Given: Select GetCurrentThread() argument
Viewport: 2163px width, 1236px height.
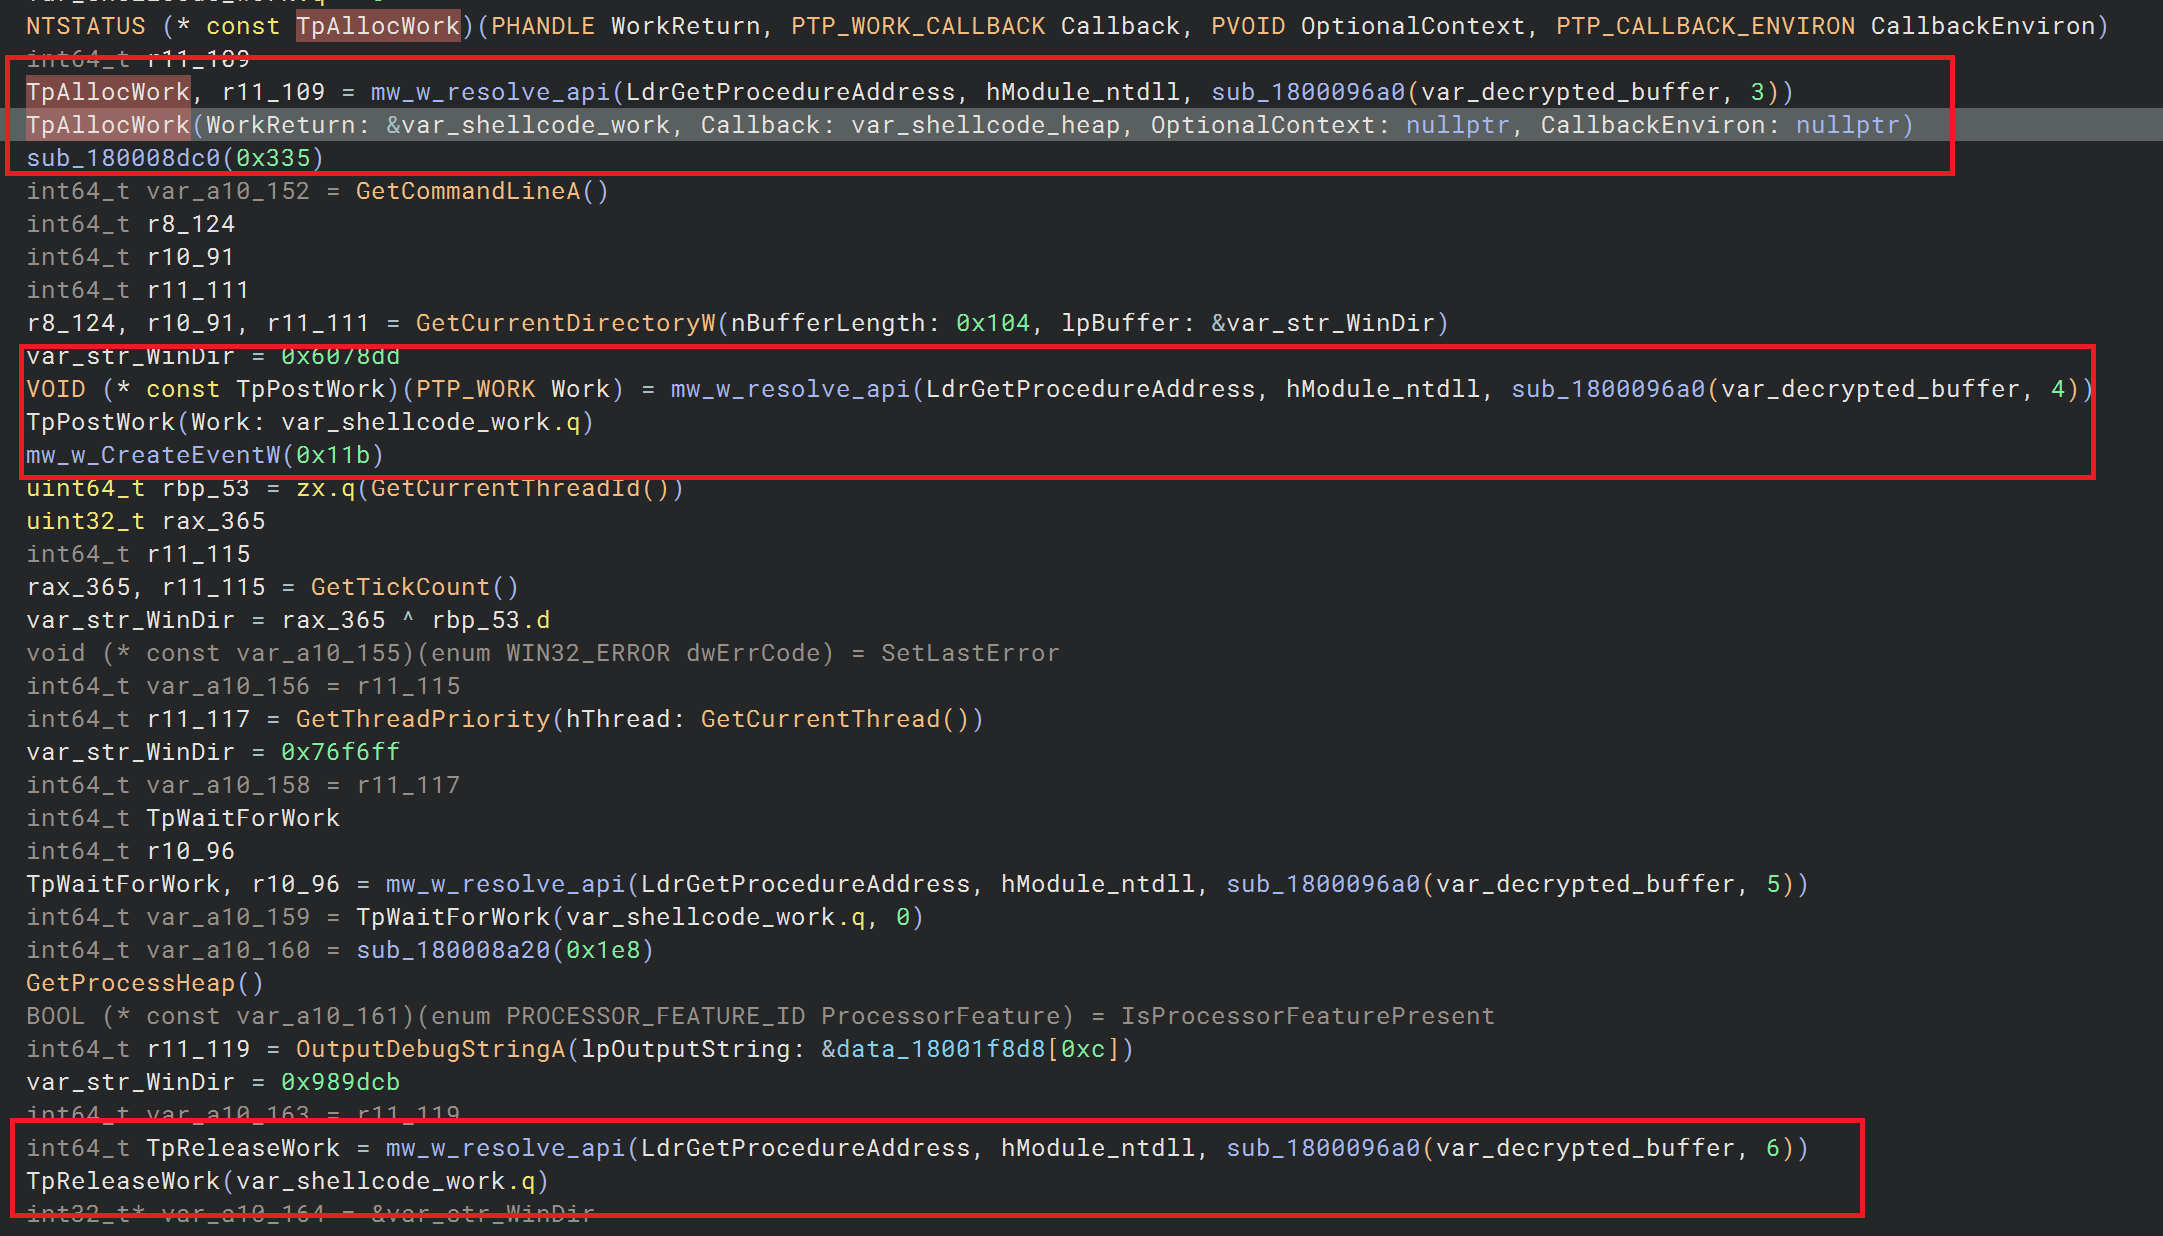Looking at the screenshot, I should pyautogui.click(x=834, y=719).
